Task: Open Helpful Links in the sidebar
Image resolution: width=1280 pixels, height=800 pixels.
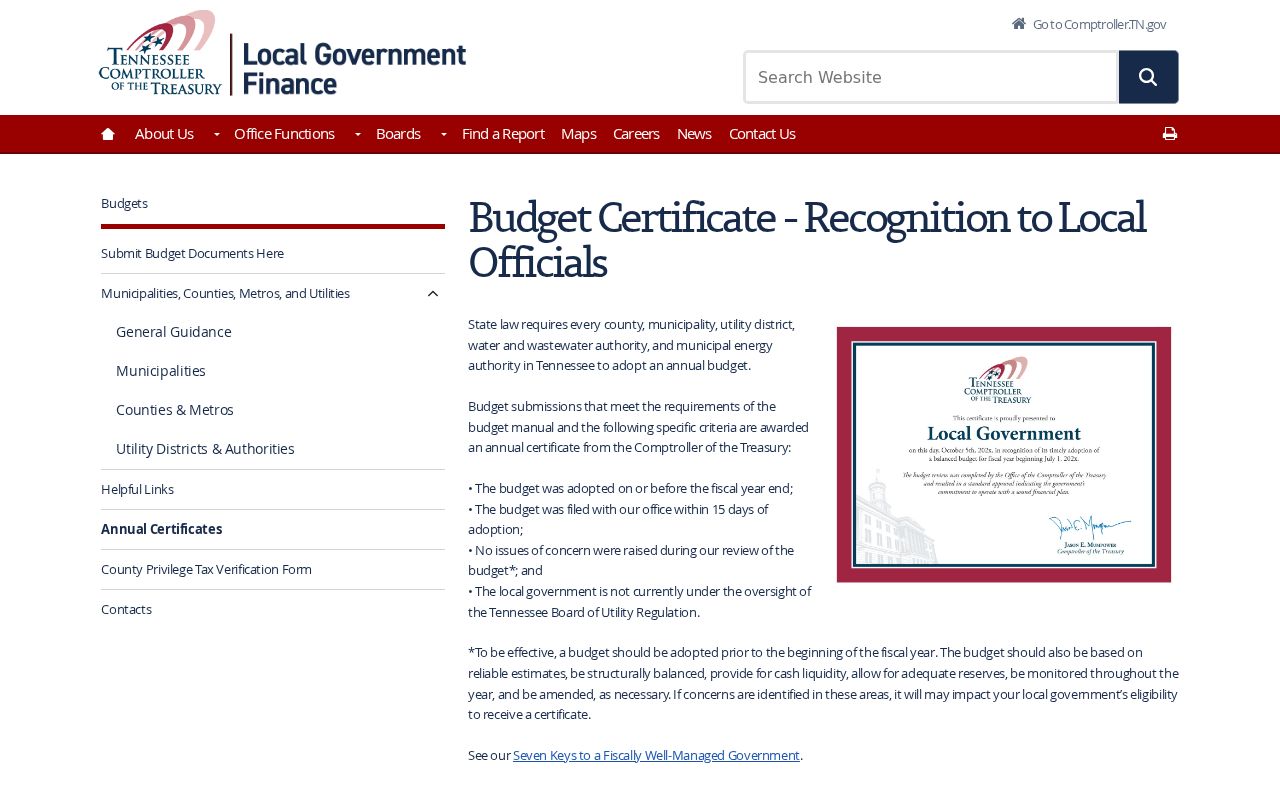Action: (137, 490)
